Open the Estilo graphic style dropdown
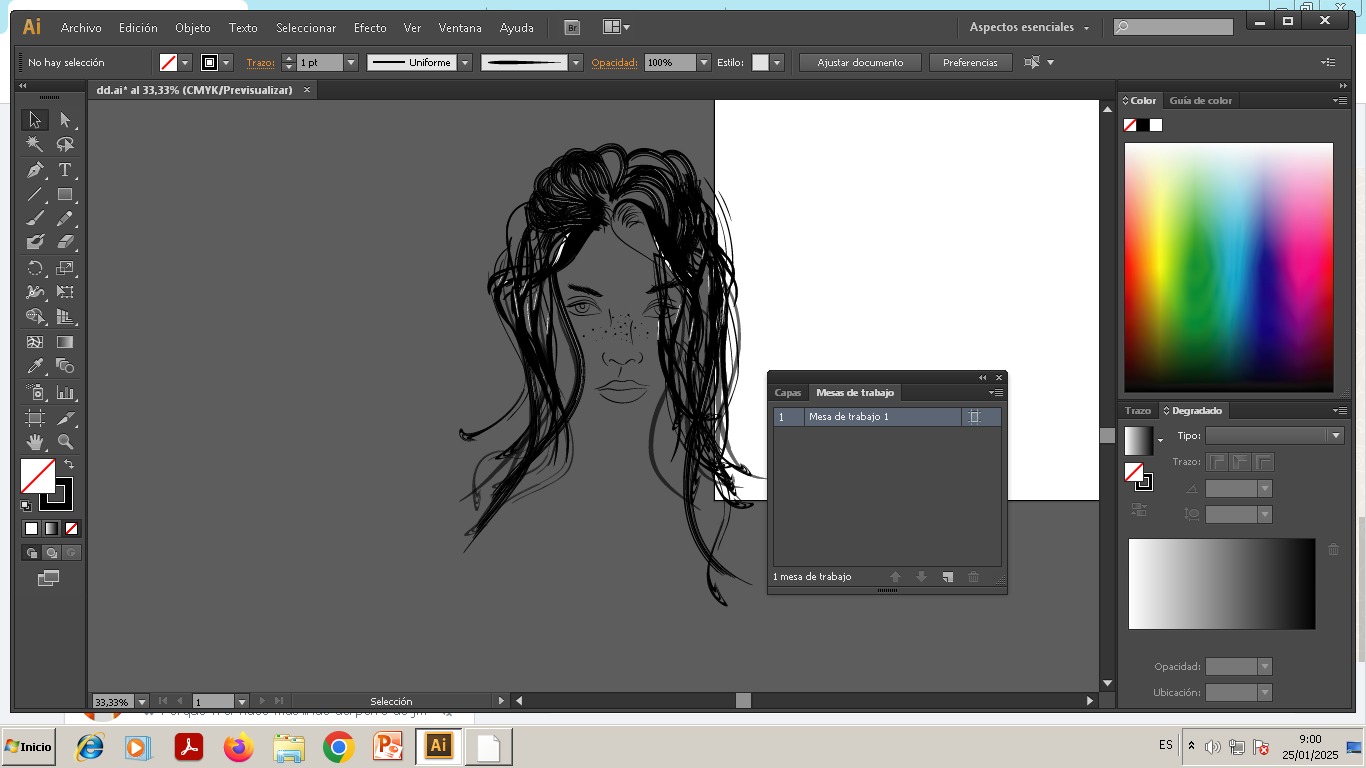 [x=777, y=63]
